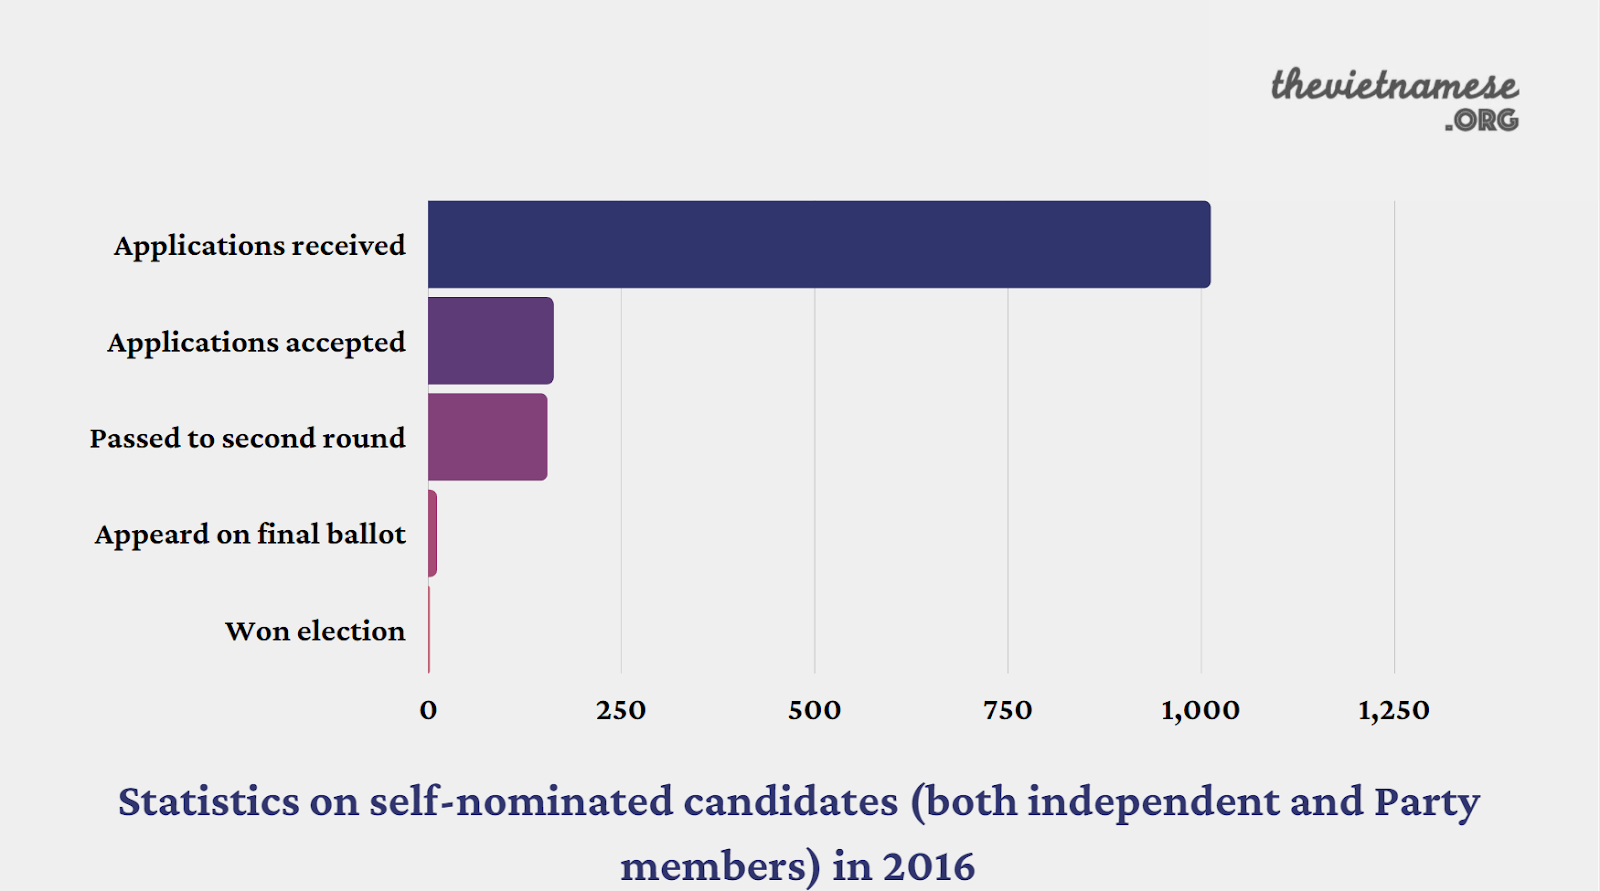Select the purple Applications accepted bar
The image size is (1600, 891).
click(490, 340)
